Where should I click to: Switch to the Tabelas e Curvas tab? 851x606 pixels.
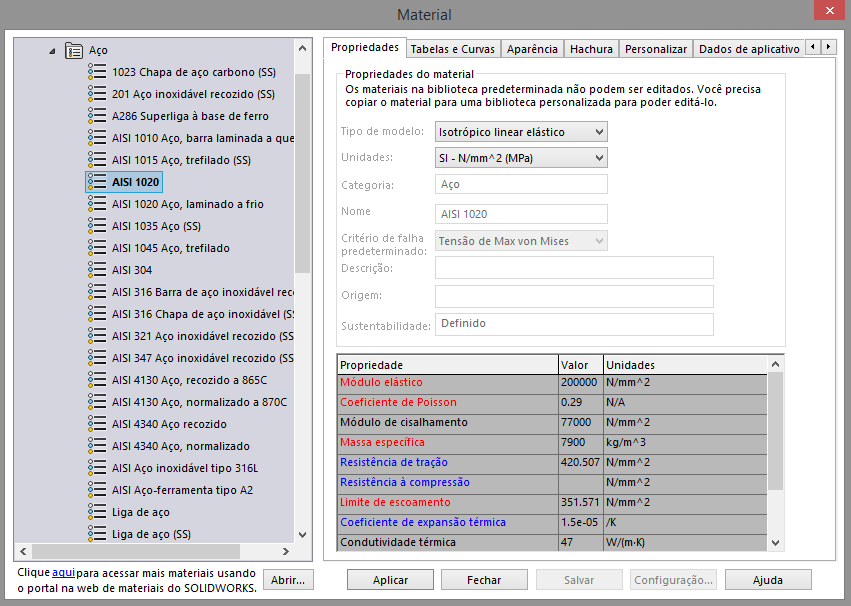pyautogui.click(x=452, y=49)
